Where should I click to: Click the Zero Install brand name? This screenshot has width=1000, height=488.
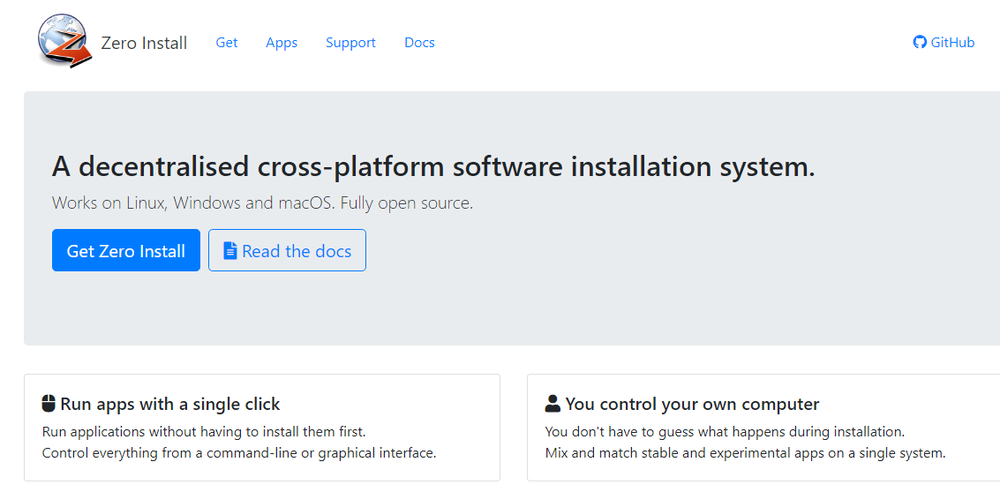[144, 43]
